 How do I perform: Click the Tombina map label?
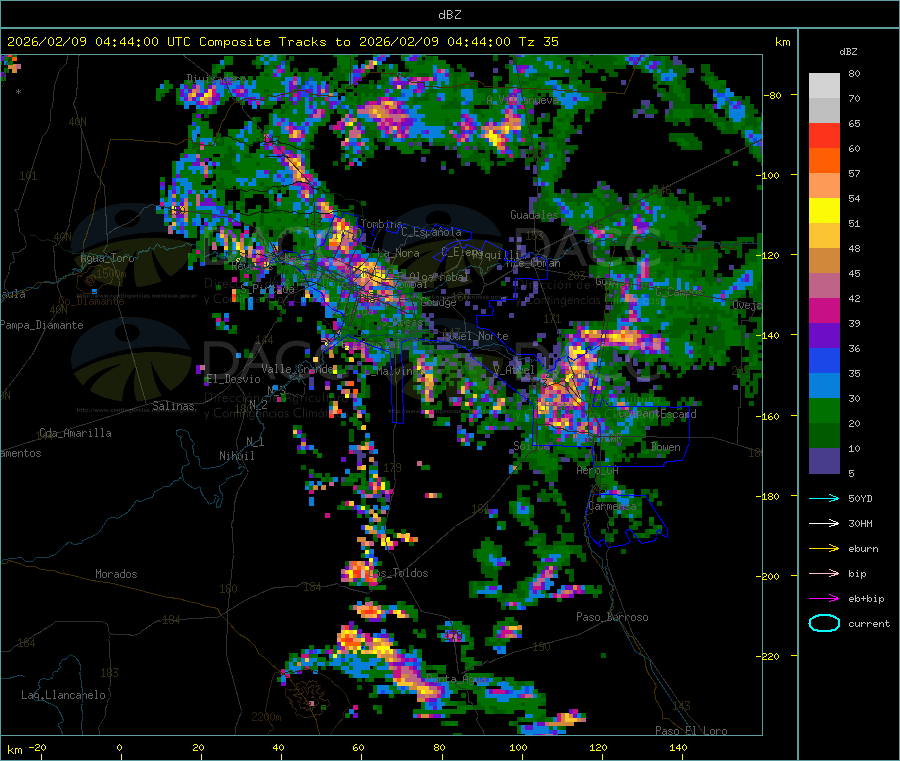(x=381, y=224)
